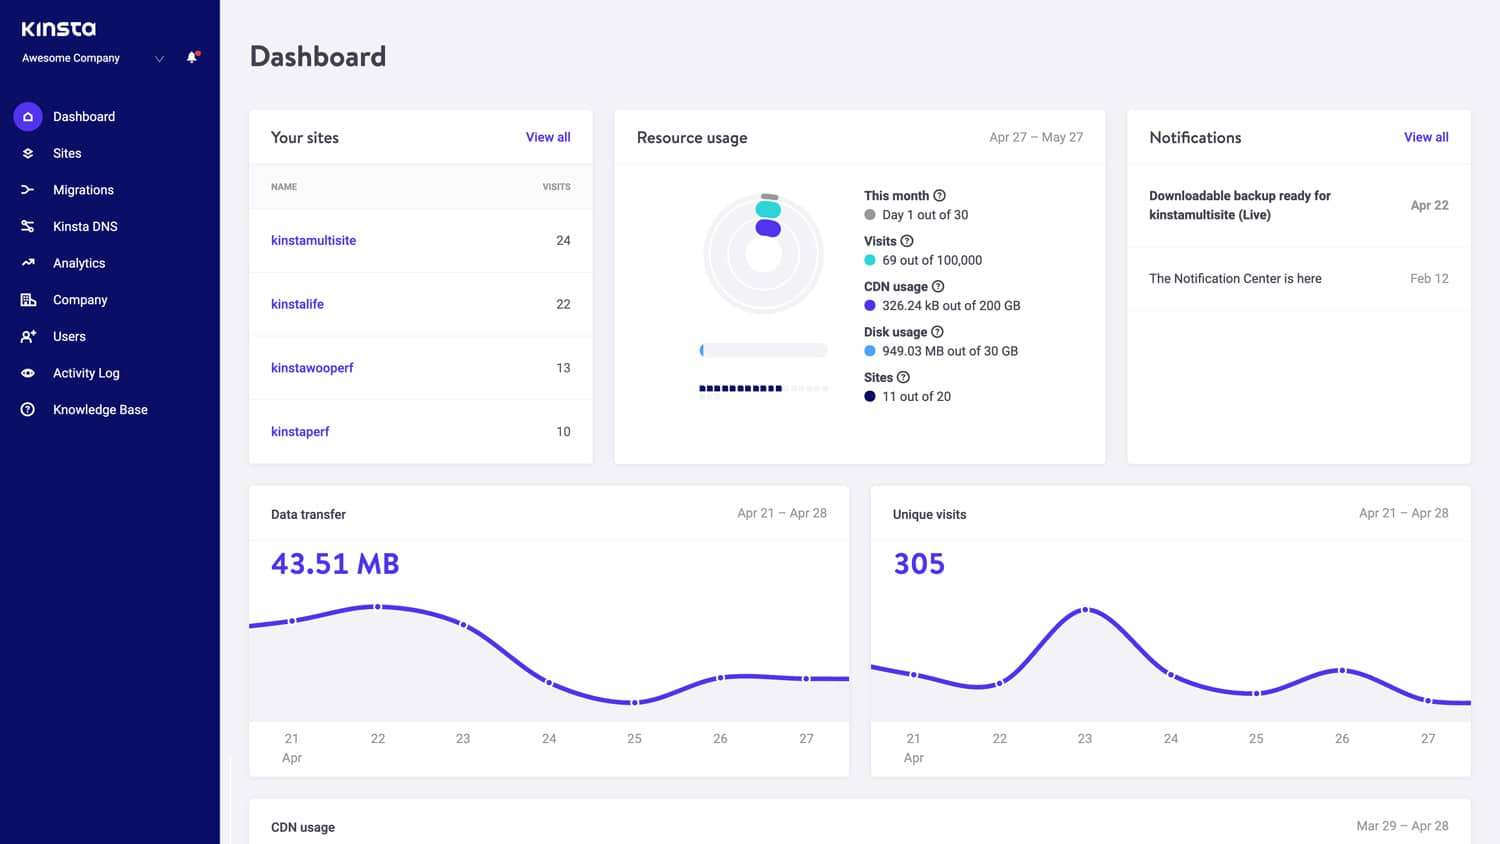Select Kinsta DNS in the sidebar

[85, 226]
